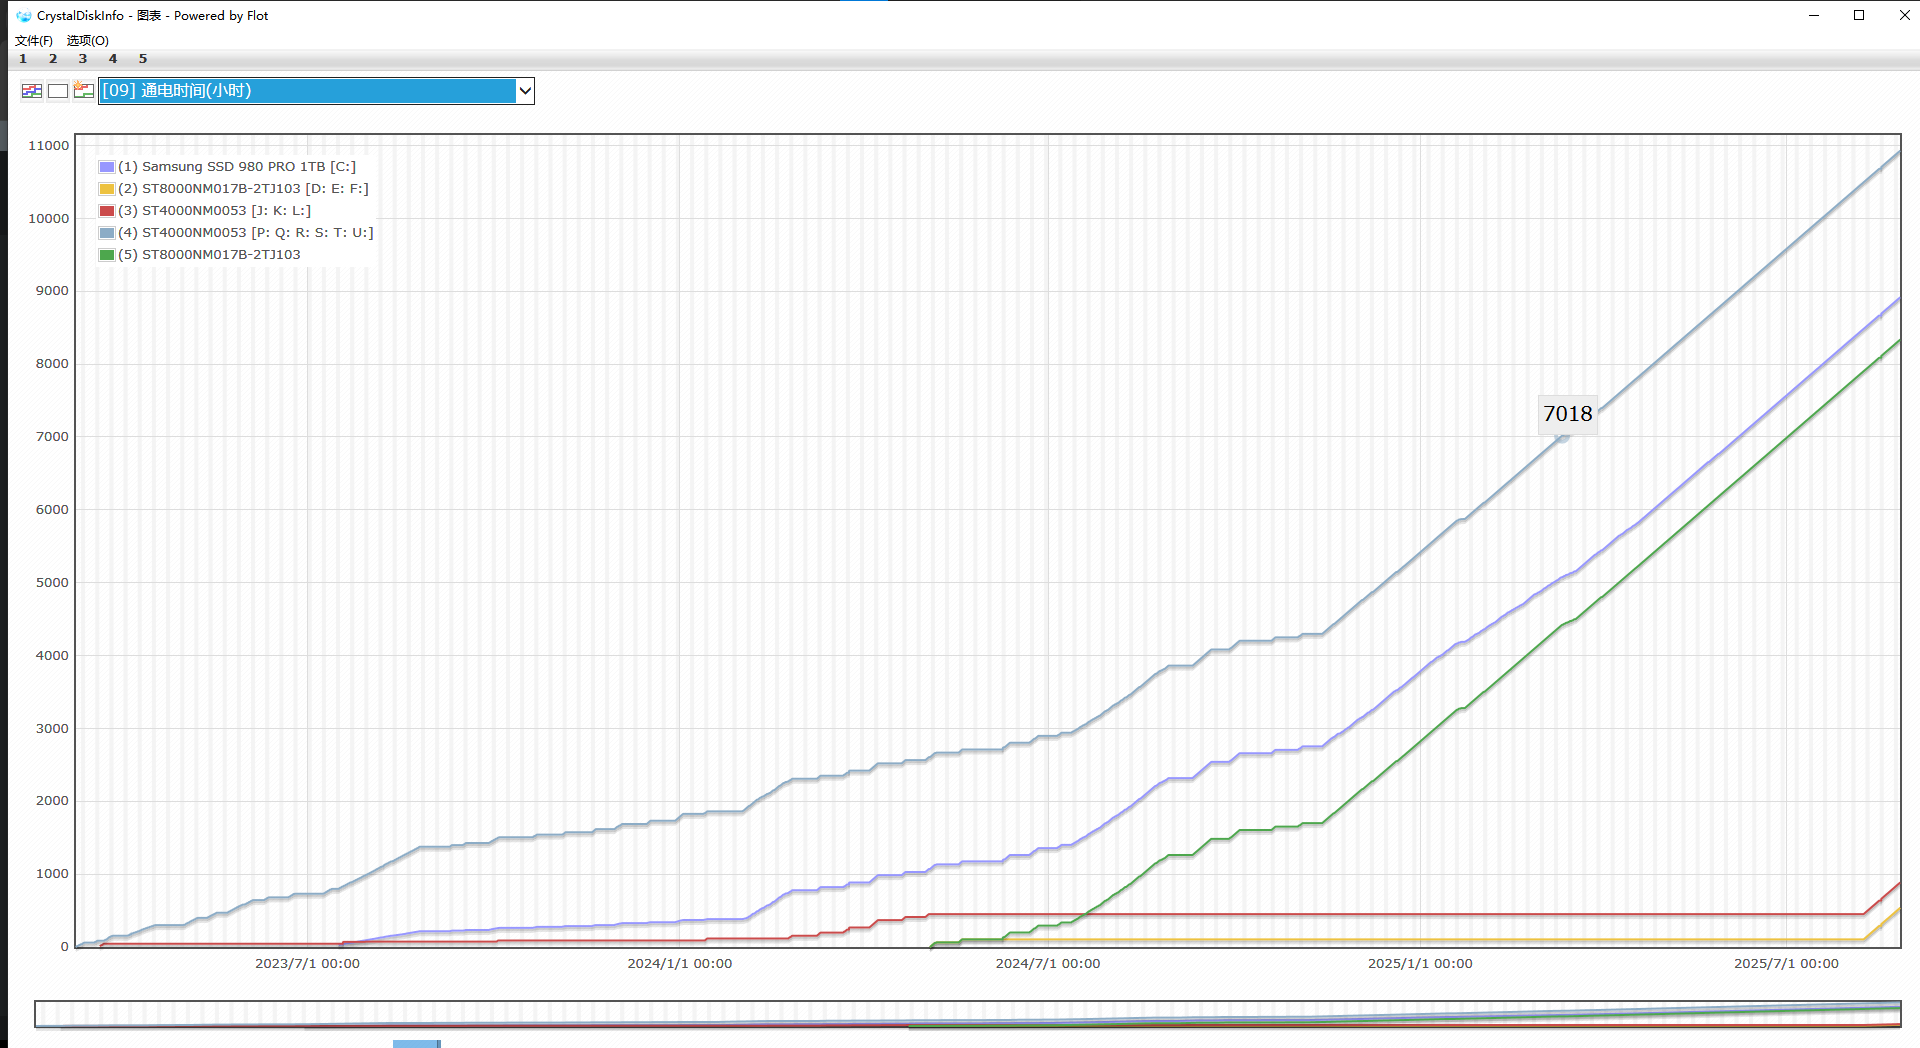
Task: Toggle disk 4 in the number bar
Action: click(113, 59)
